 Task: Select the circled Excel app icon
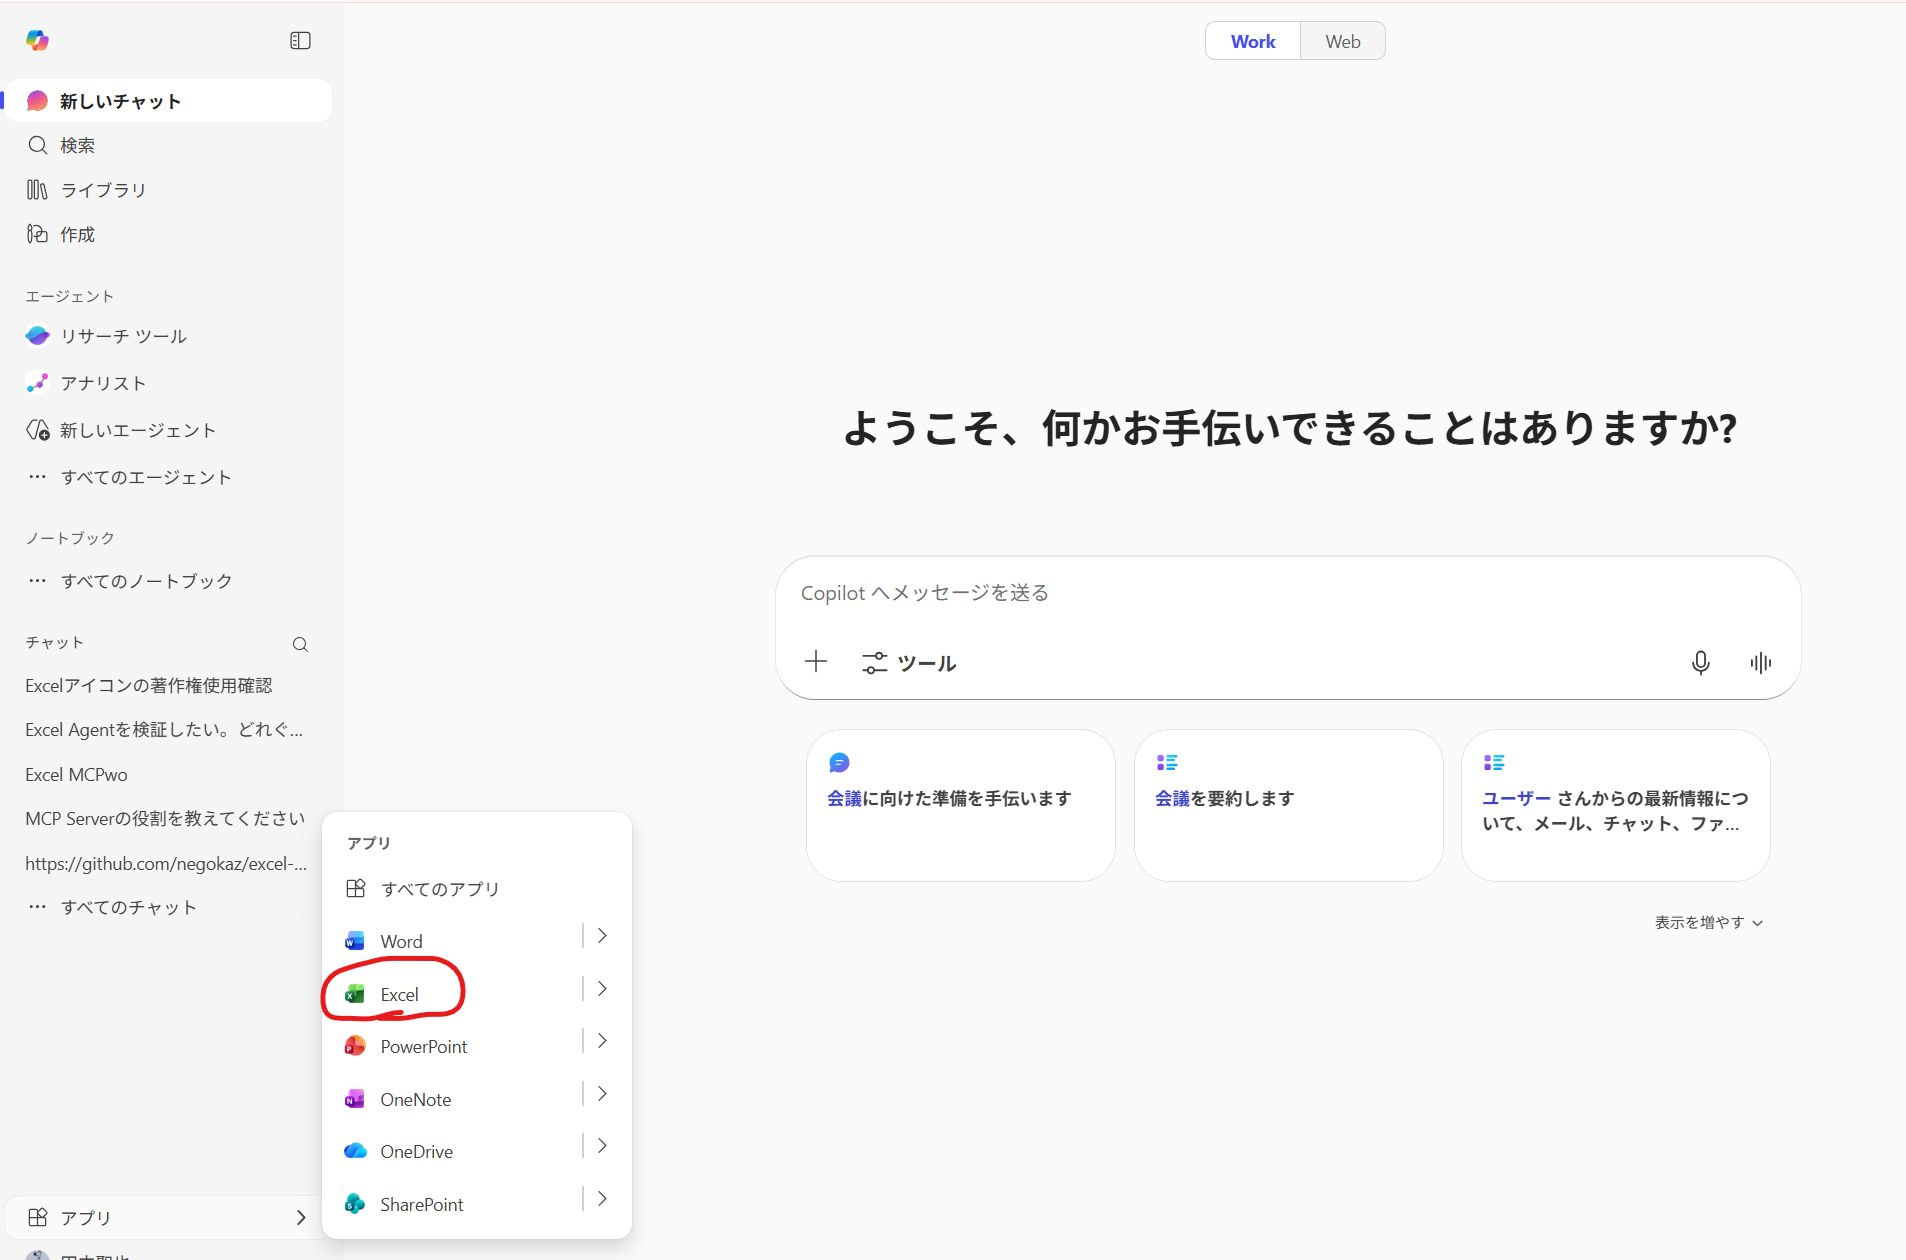point(398,994)
